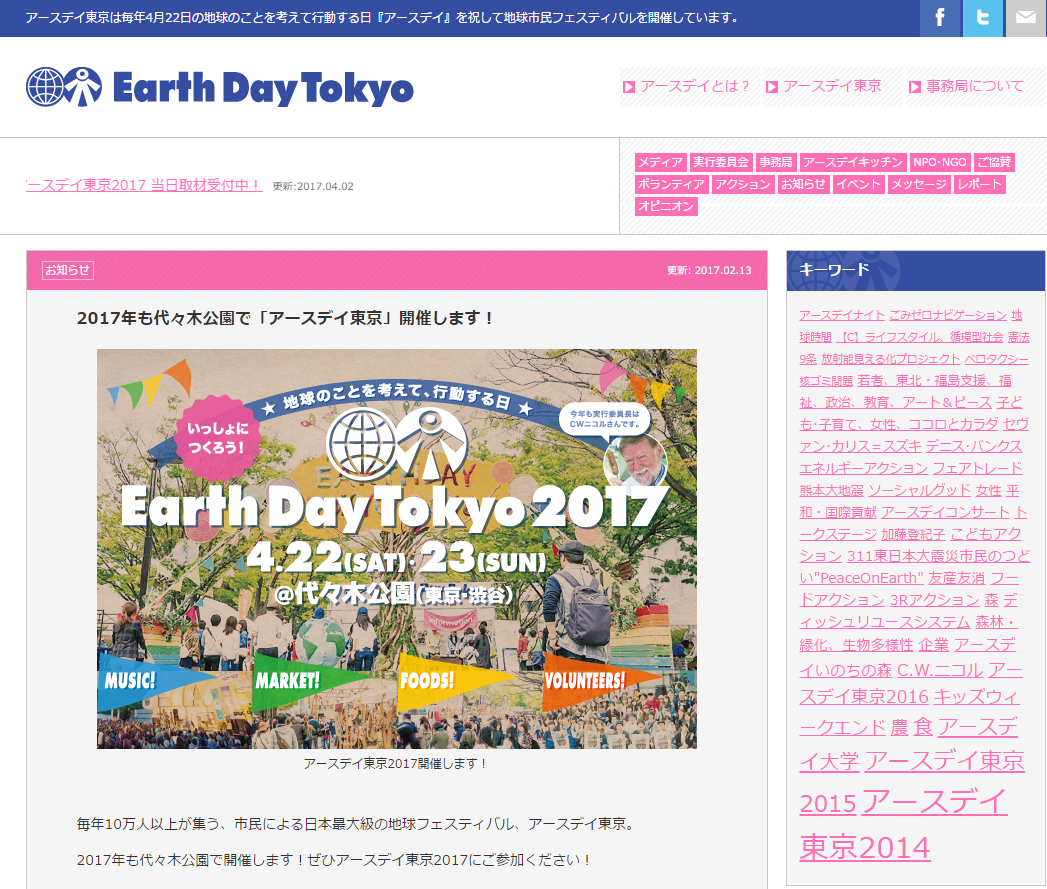Click keyword デニス·バンクス
The height and width of the screenshot is (889, 1047).
(974, 446)
